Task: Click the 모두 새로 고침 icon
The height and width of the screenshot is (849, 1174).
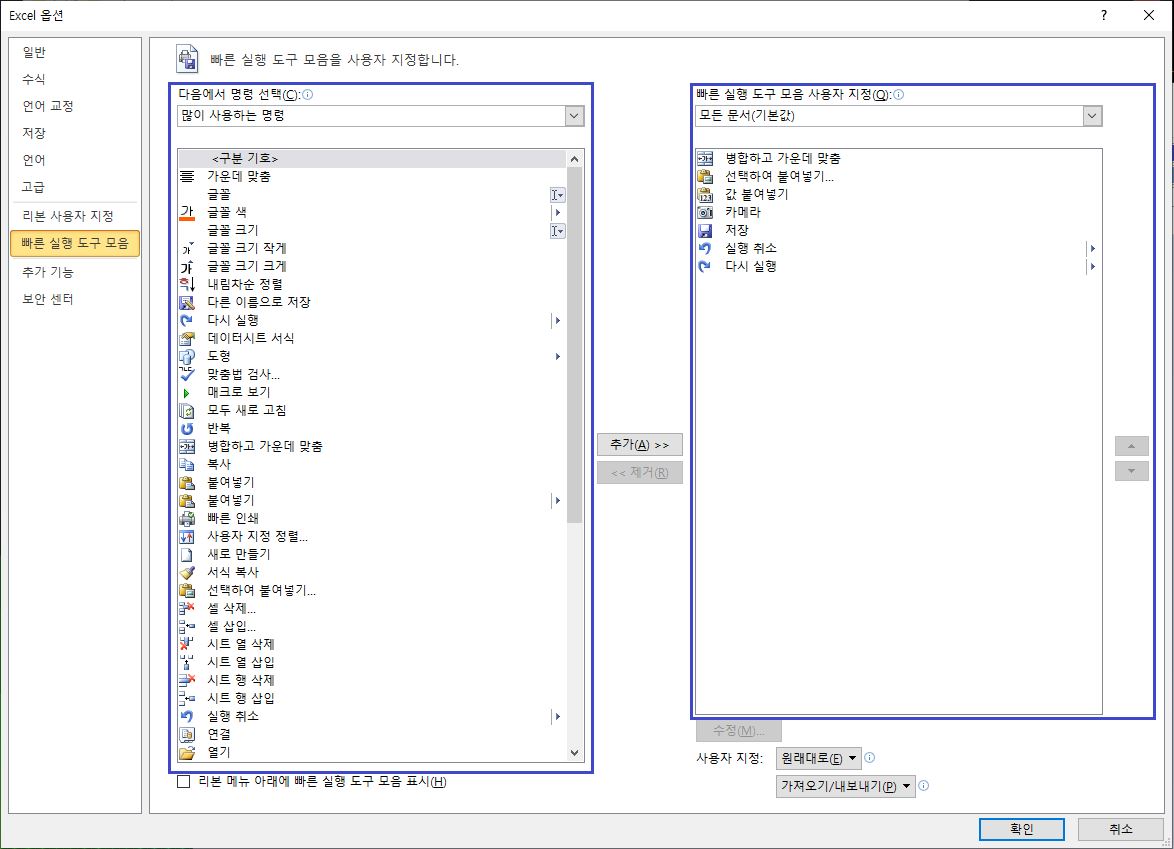Action: tap(187, 410)
